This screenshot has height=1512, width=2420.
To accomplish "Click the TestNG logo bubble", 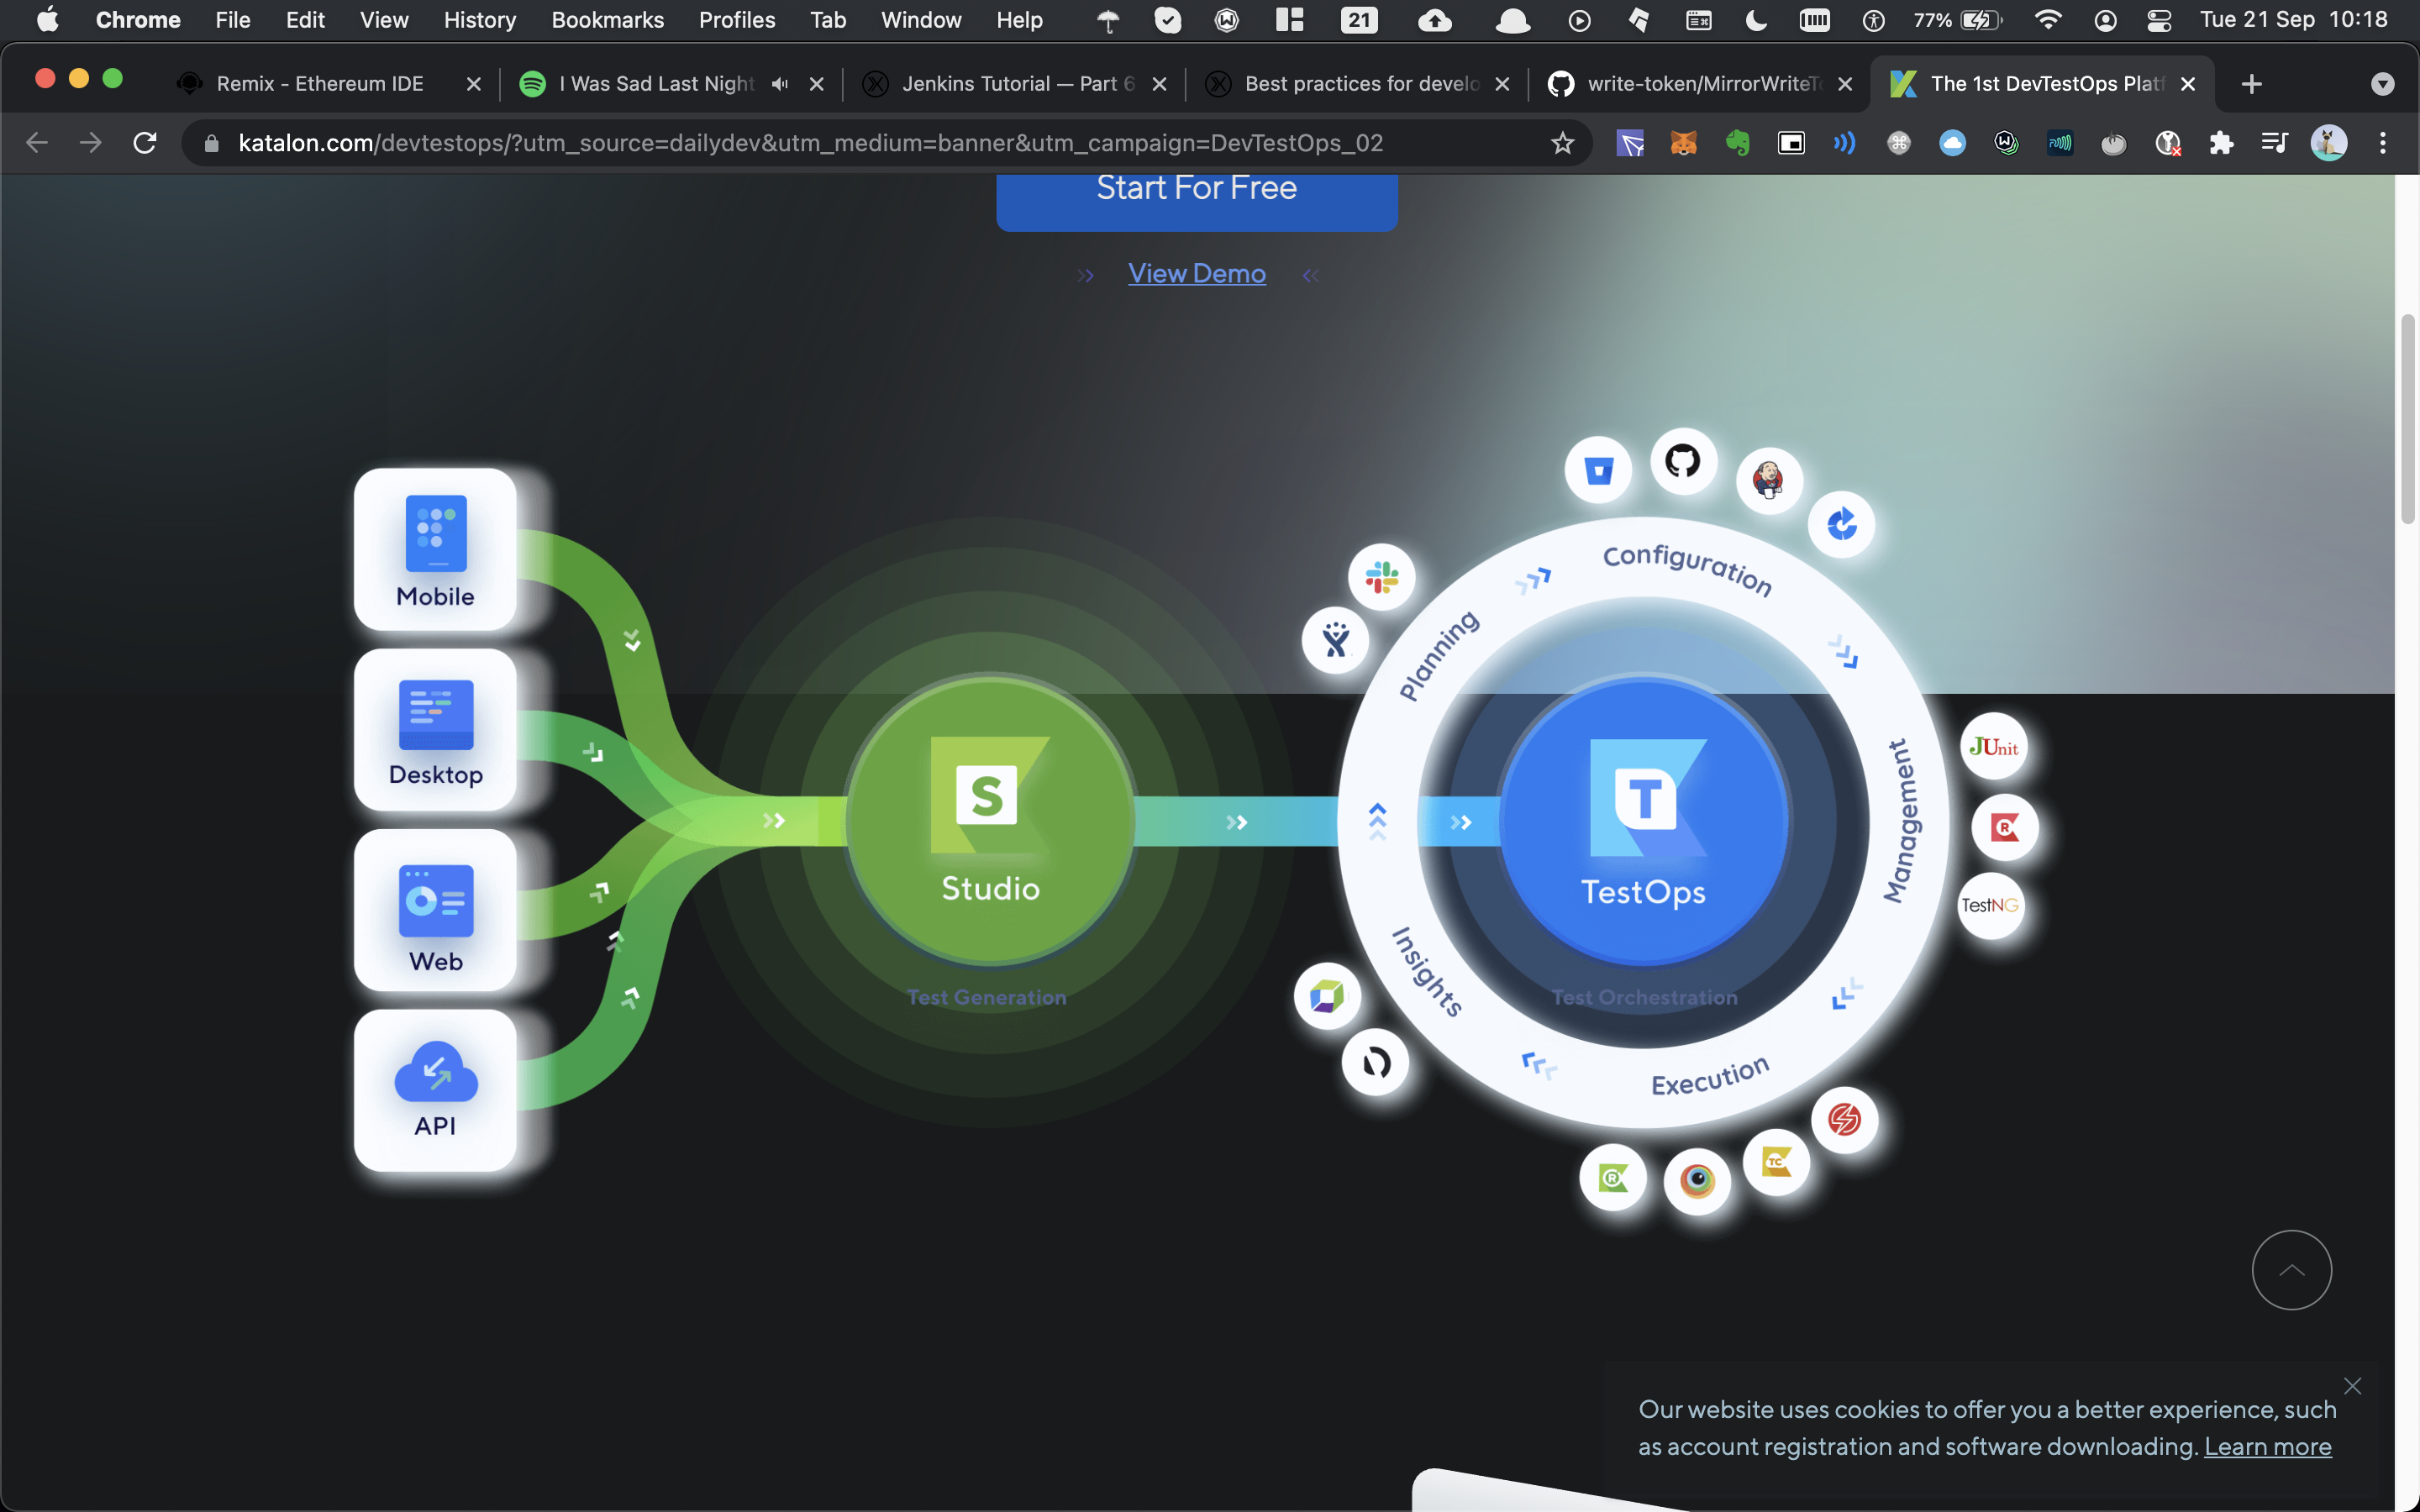I will tap(1990, 905).
